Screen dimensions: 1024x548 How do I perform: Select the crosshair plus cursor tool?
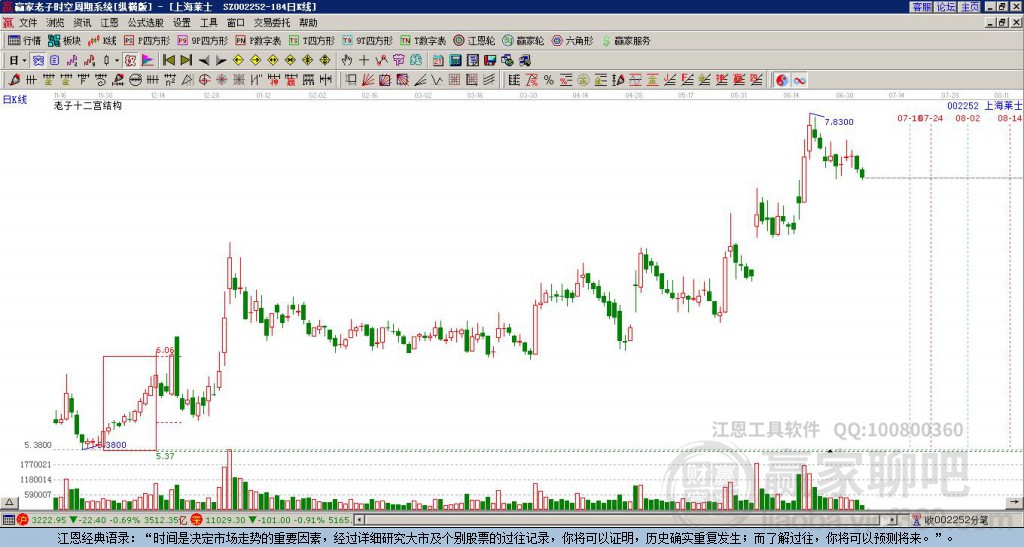364,61
